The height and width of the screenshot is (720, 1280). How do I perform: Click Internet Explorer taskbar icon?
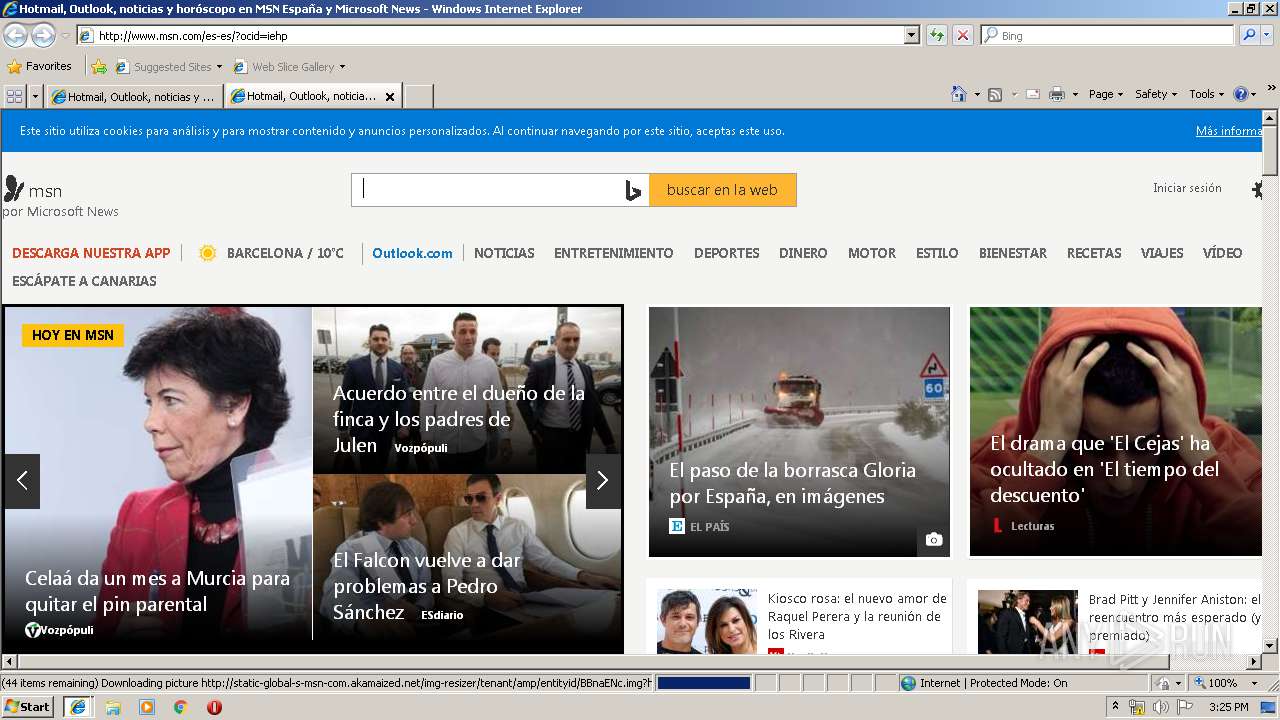pyautogui.click(x=78, y=707)
